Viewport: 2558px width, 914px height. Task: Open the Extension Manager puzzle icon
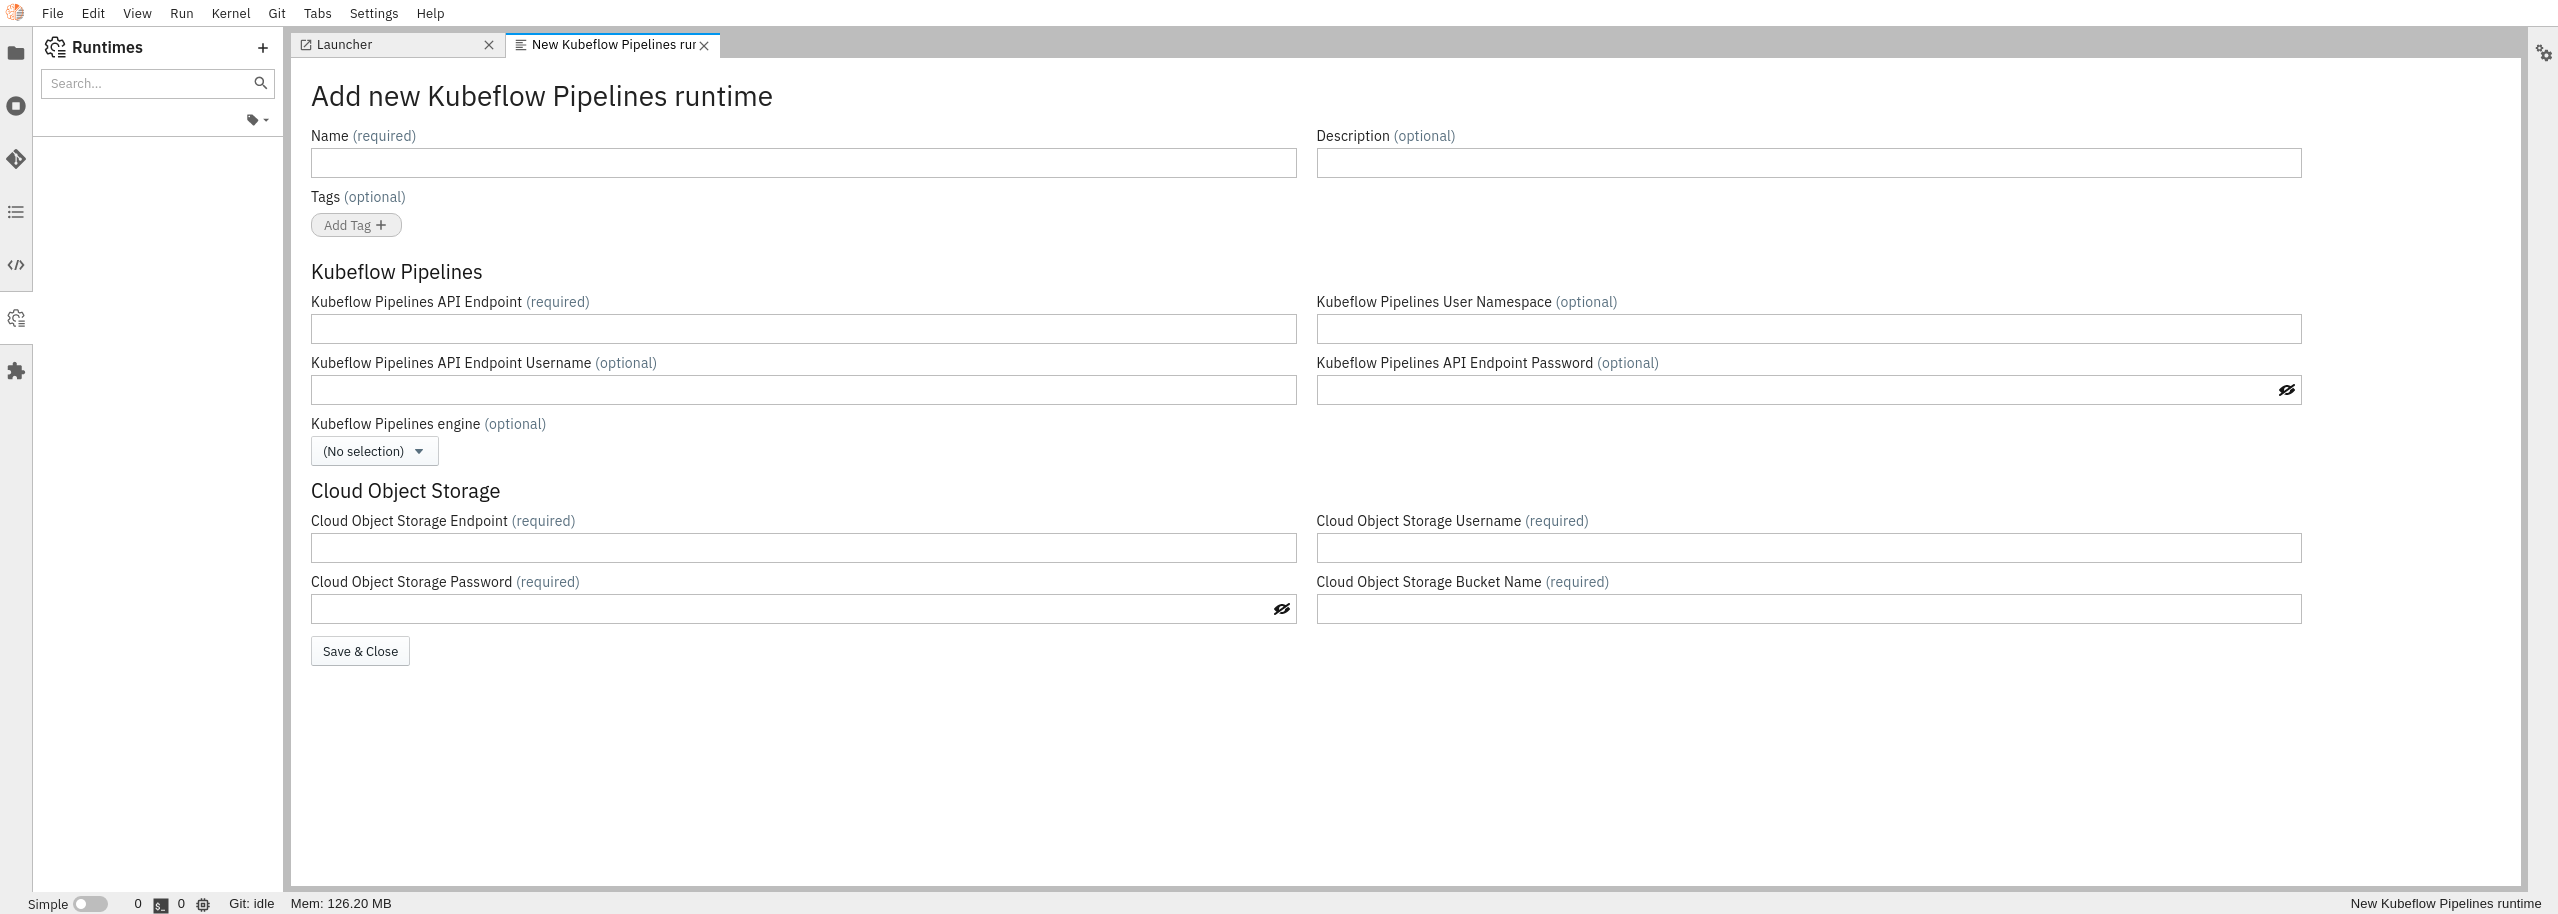16,371
